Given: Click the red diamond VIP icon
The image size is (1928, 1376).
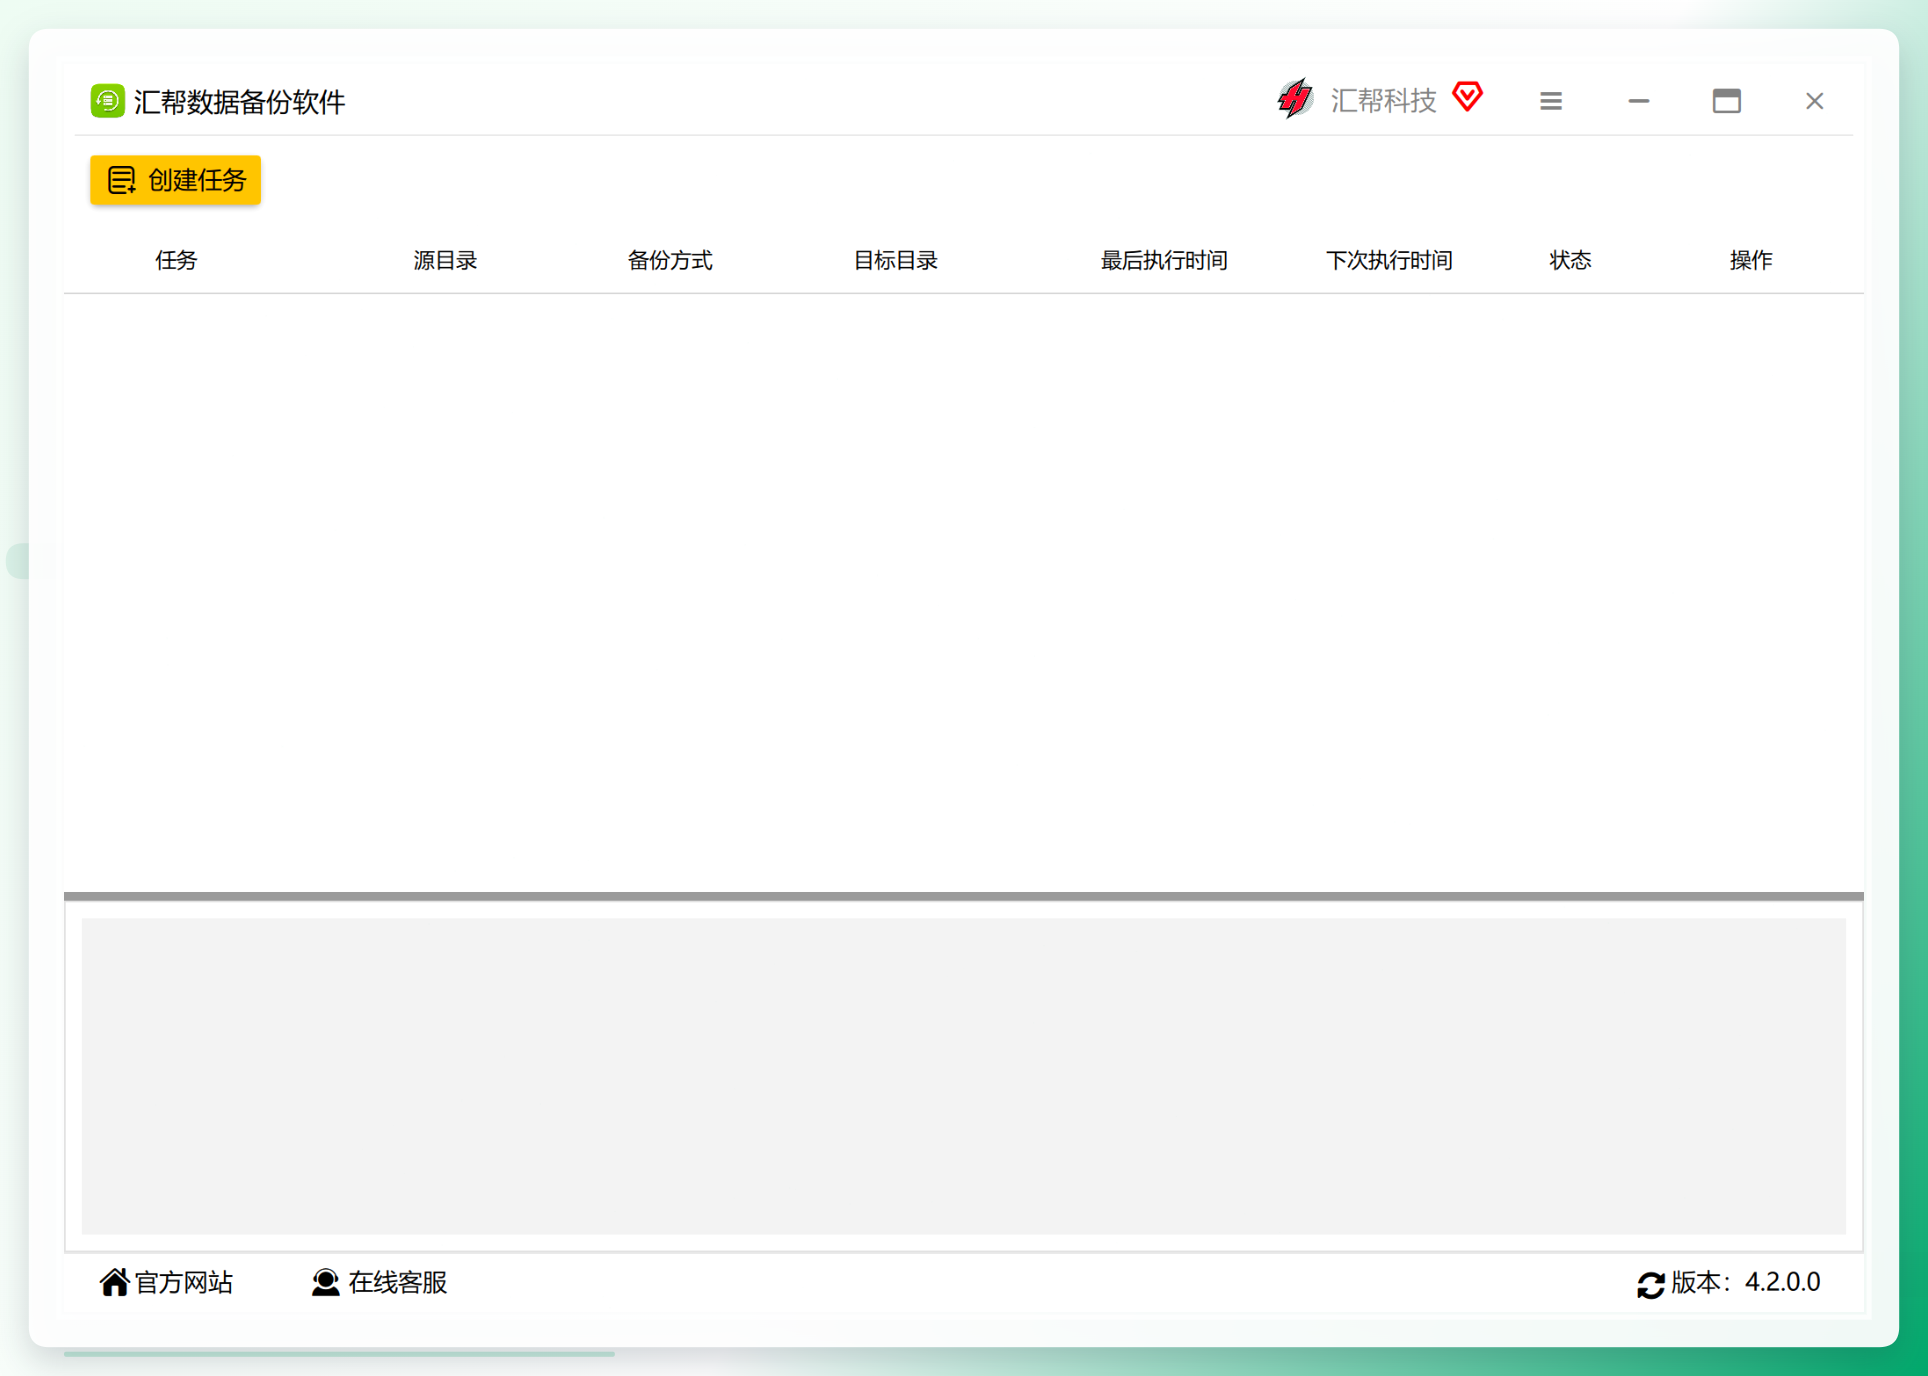Looking at the screenshot, I should point(1467,97).
